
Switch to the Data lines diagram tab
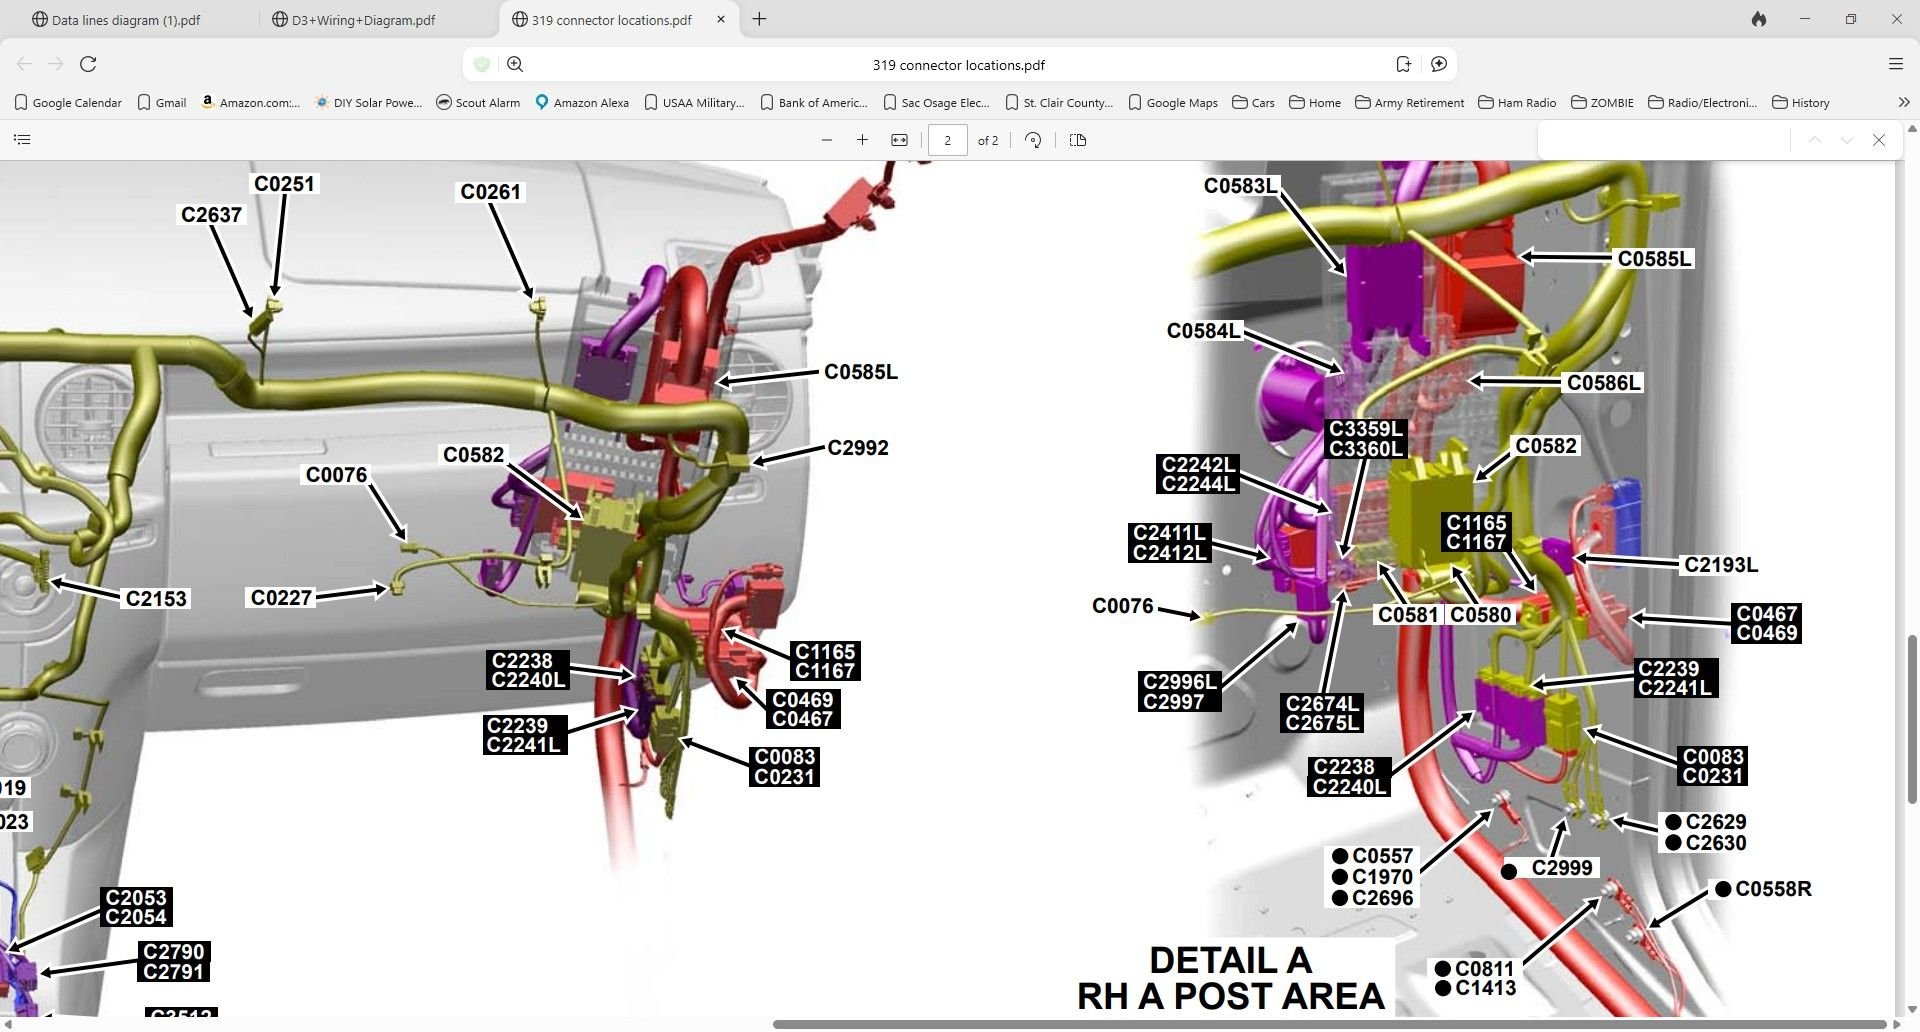(125, 20)
